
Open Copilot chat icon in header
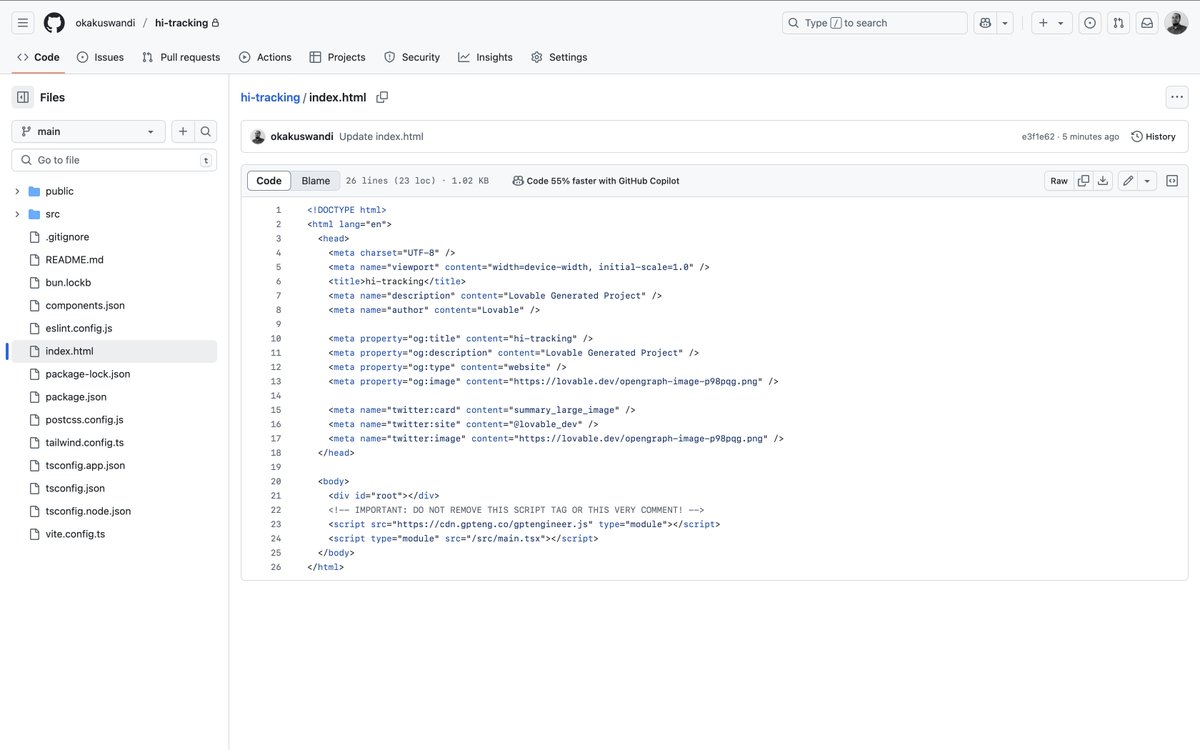pos(985,23)
